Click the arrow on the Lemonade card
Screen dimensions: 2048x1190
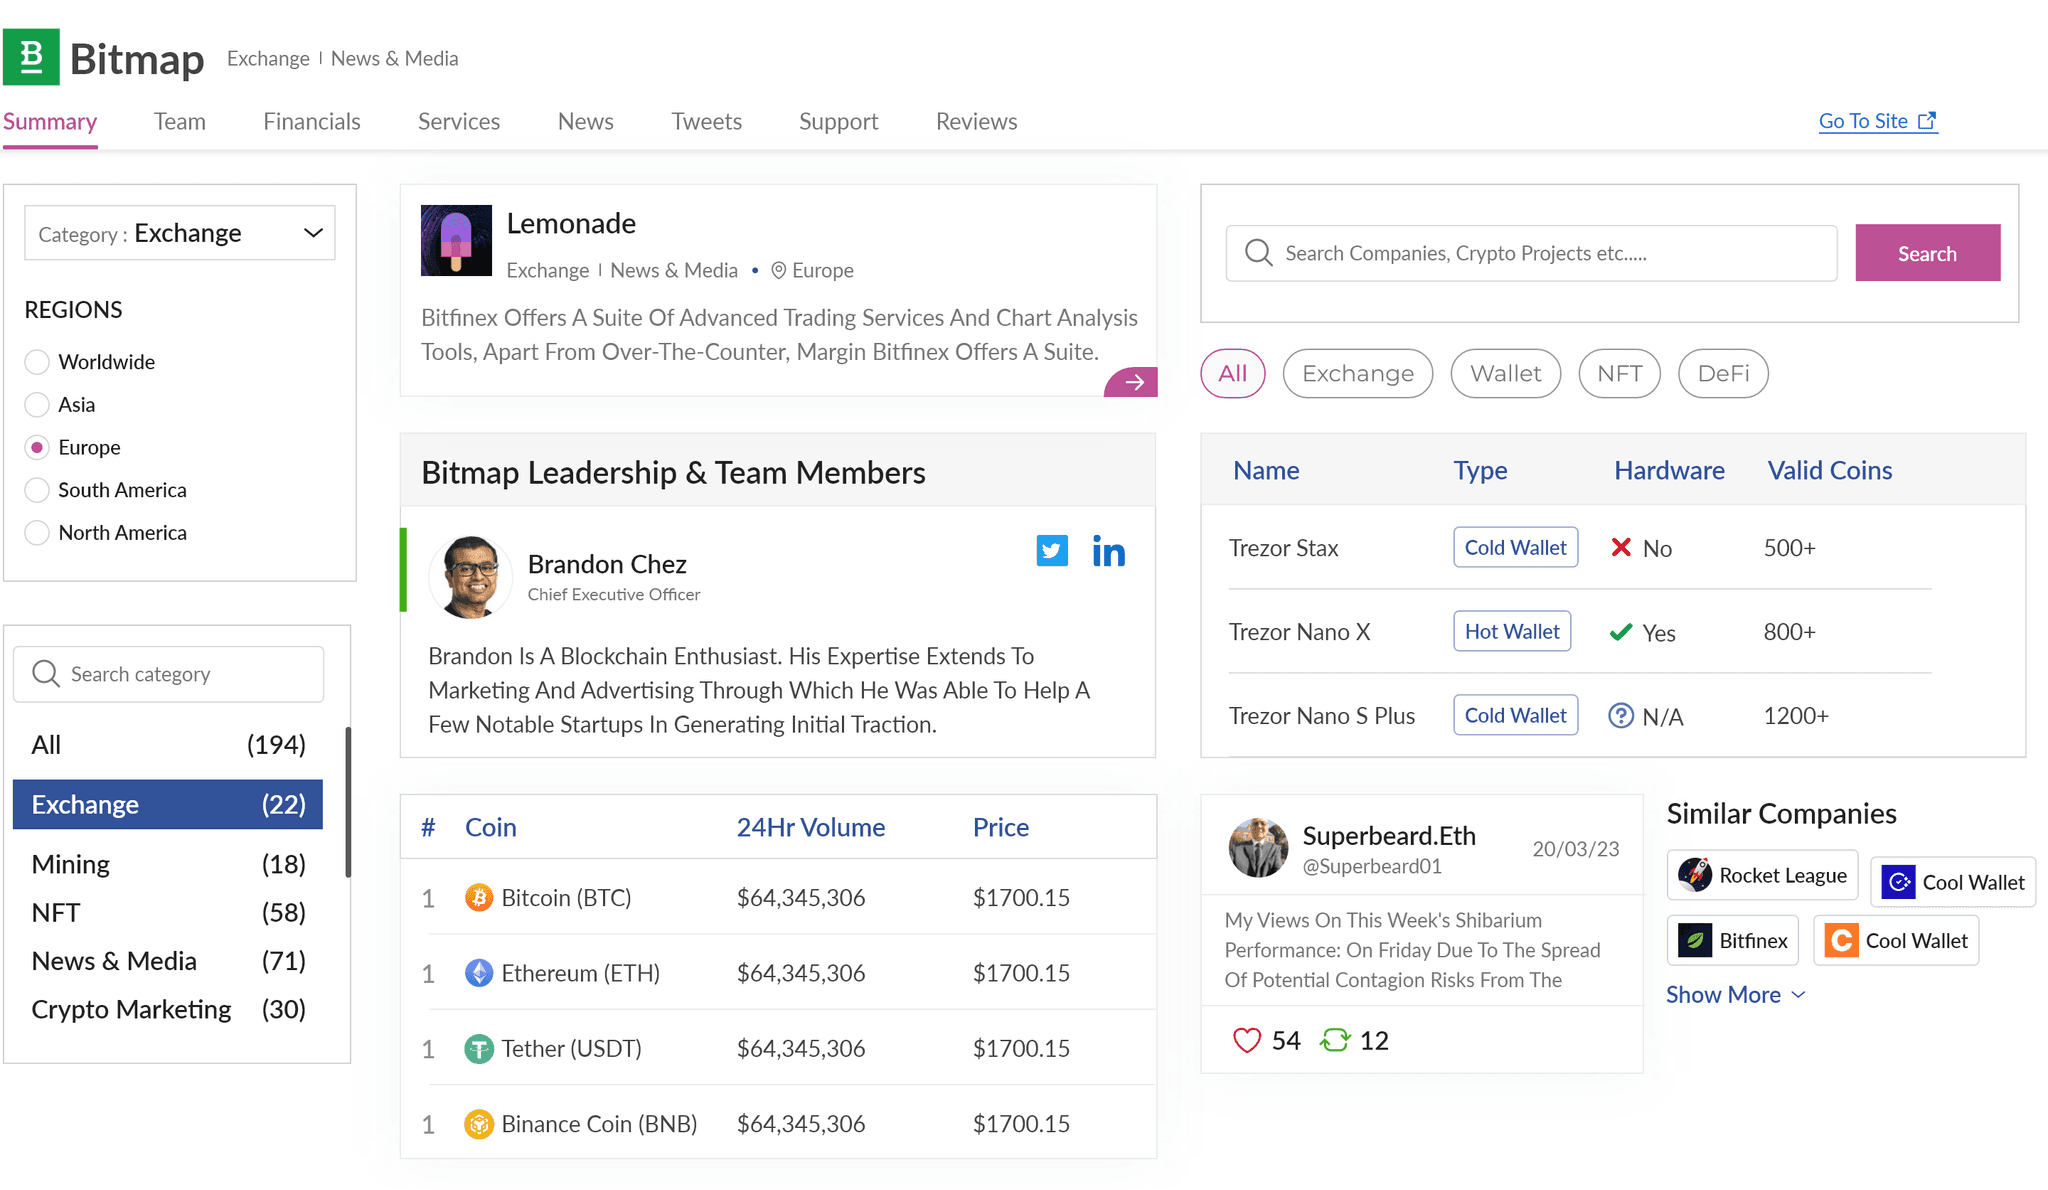pyautogui.click(x=1133, y=382)
